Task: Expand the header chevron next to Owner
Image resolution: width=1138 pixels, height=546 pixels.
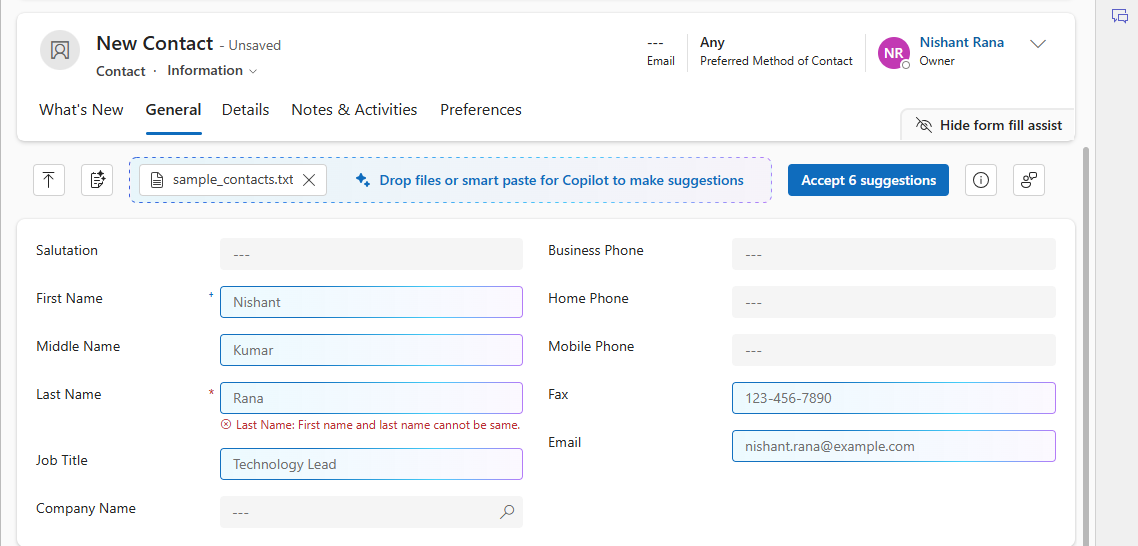Action: point(1038,44)
